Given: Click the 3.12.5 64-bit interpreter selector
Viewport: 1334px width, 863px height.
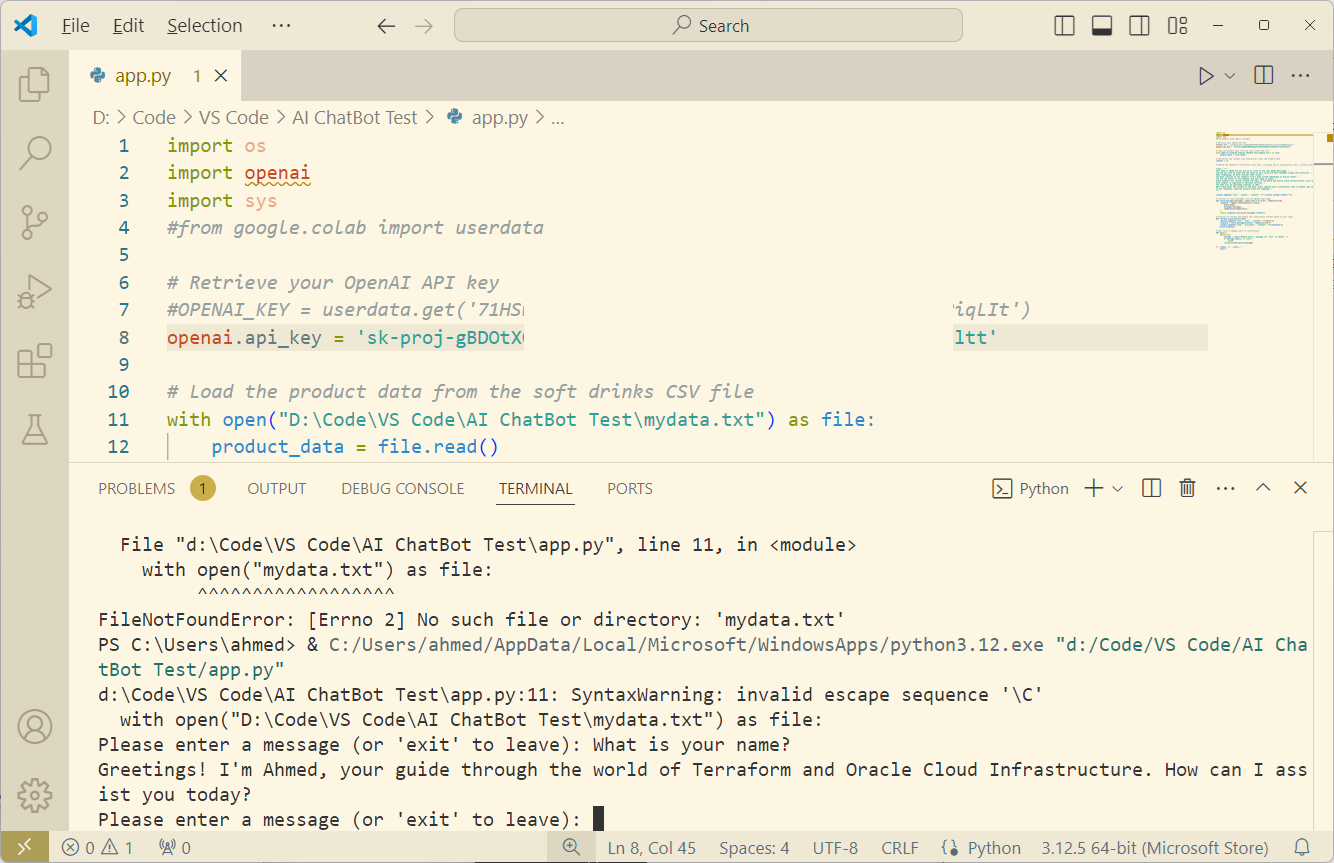Looking at the screenshot, I should click(1154, 848).
